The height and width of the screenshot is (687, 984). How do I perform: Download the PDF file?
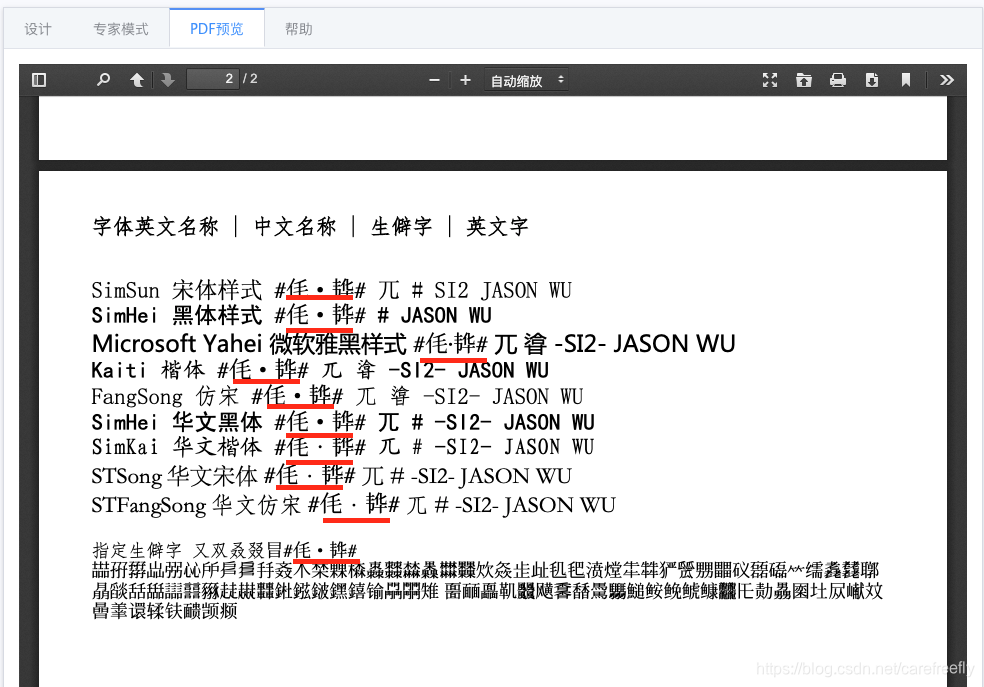click(872, 80)
